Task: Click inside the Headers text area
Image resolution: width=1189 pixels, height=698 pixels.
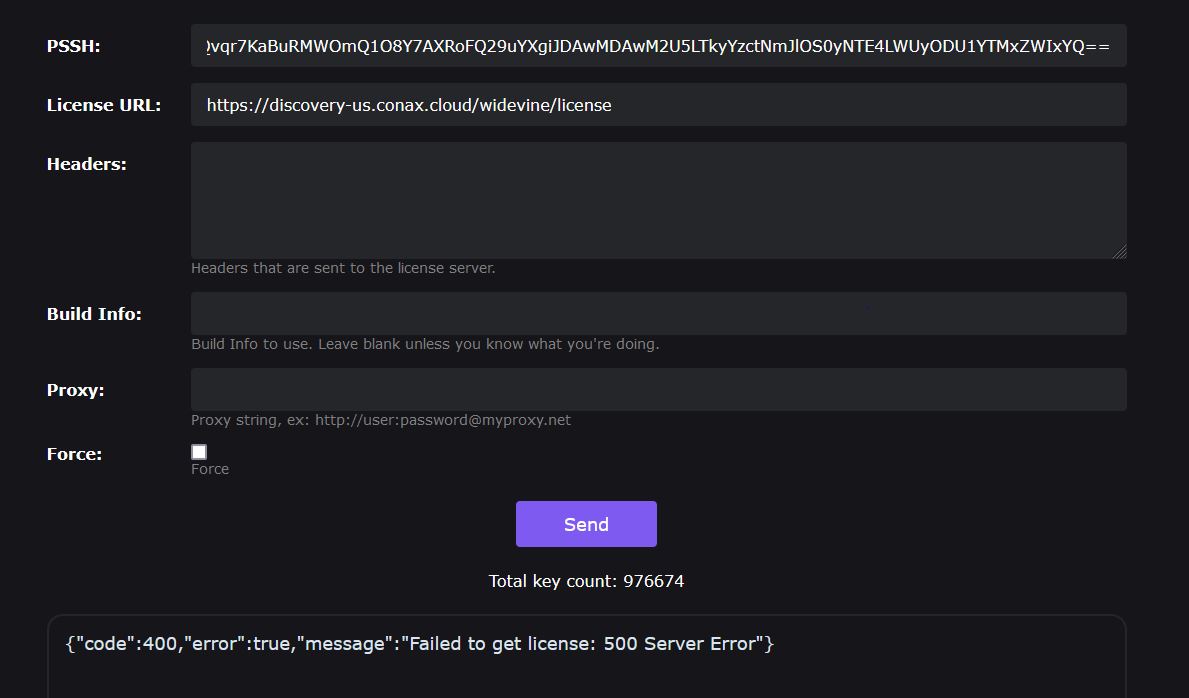Action: coord(658,200)
